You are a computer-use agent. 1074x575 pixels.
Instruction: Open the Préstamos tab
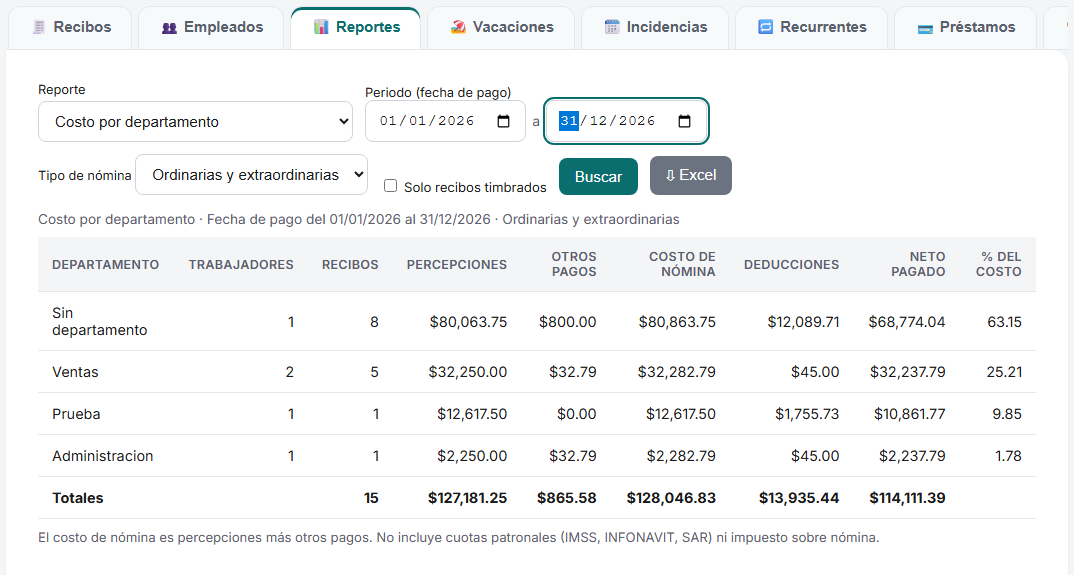coord(965,27)
